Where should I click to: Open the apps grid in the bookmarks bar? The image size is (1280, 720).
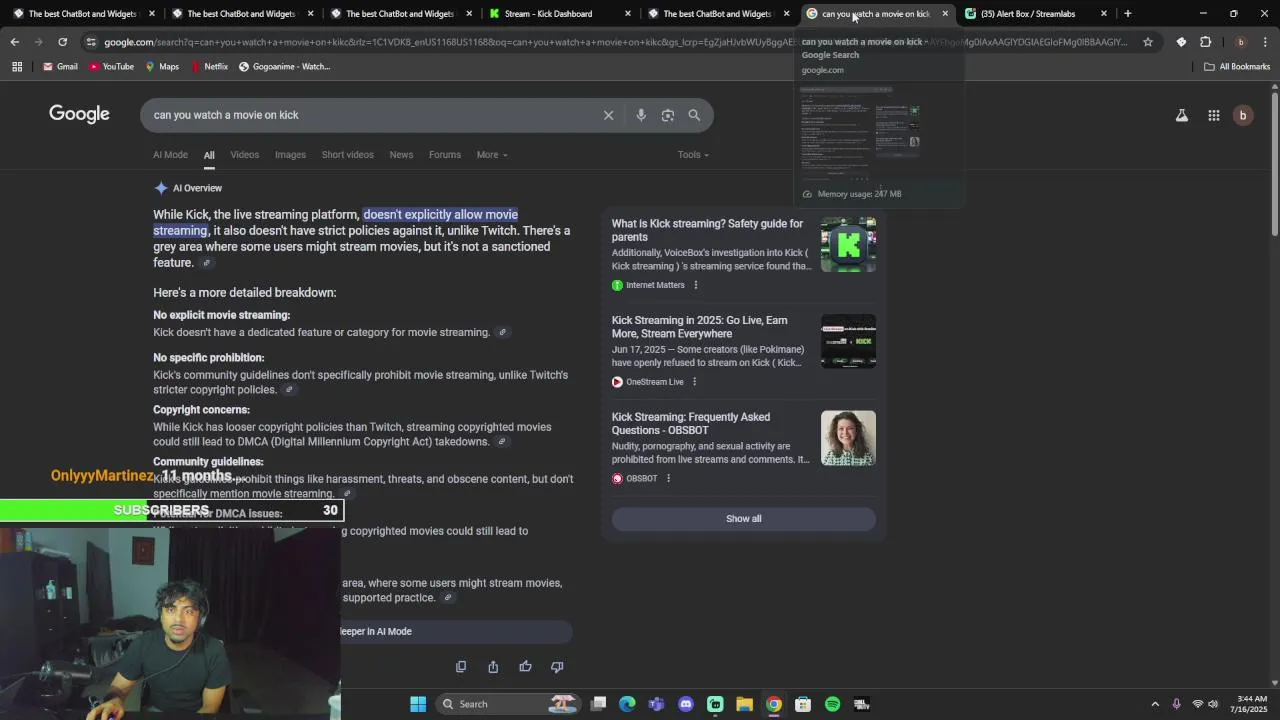coord(17,67)
